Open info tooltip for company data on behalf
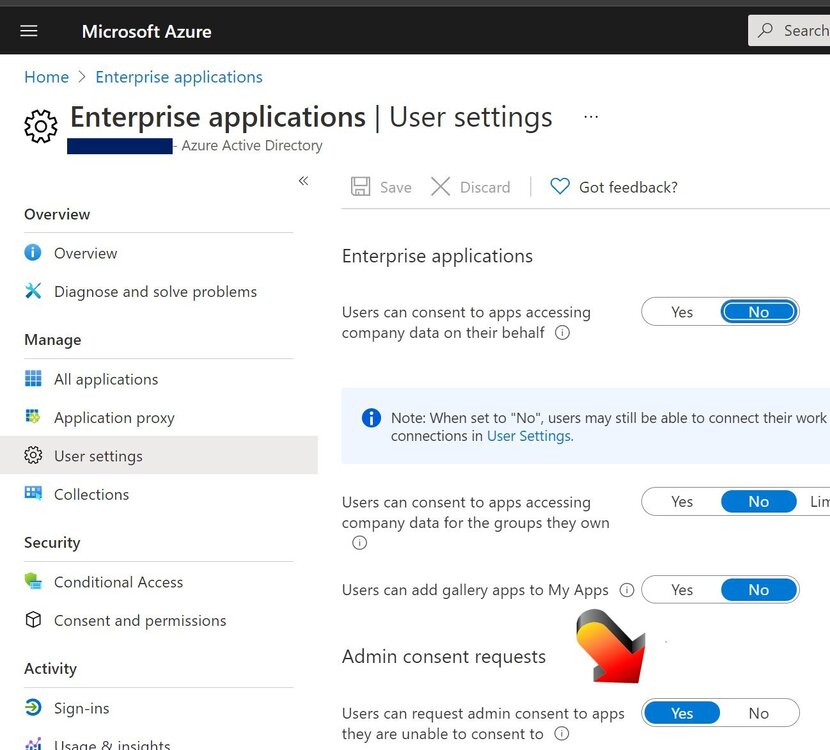The height and width of the screenshot is (750, 830). point(562,332)
